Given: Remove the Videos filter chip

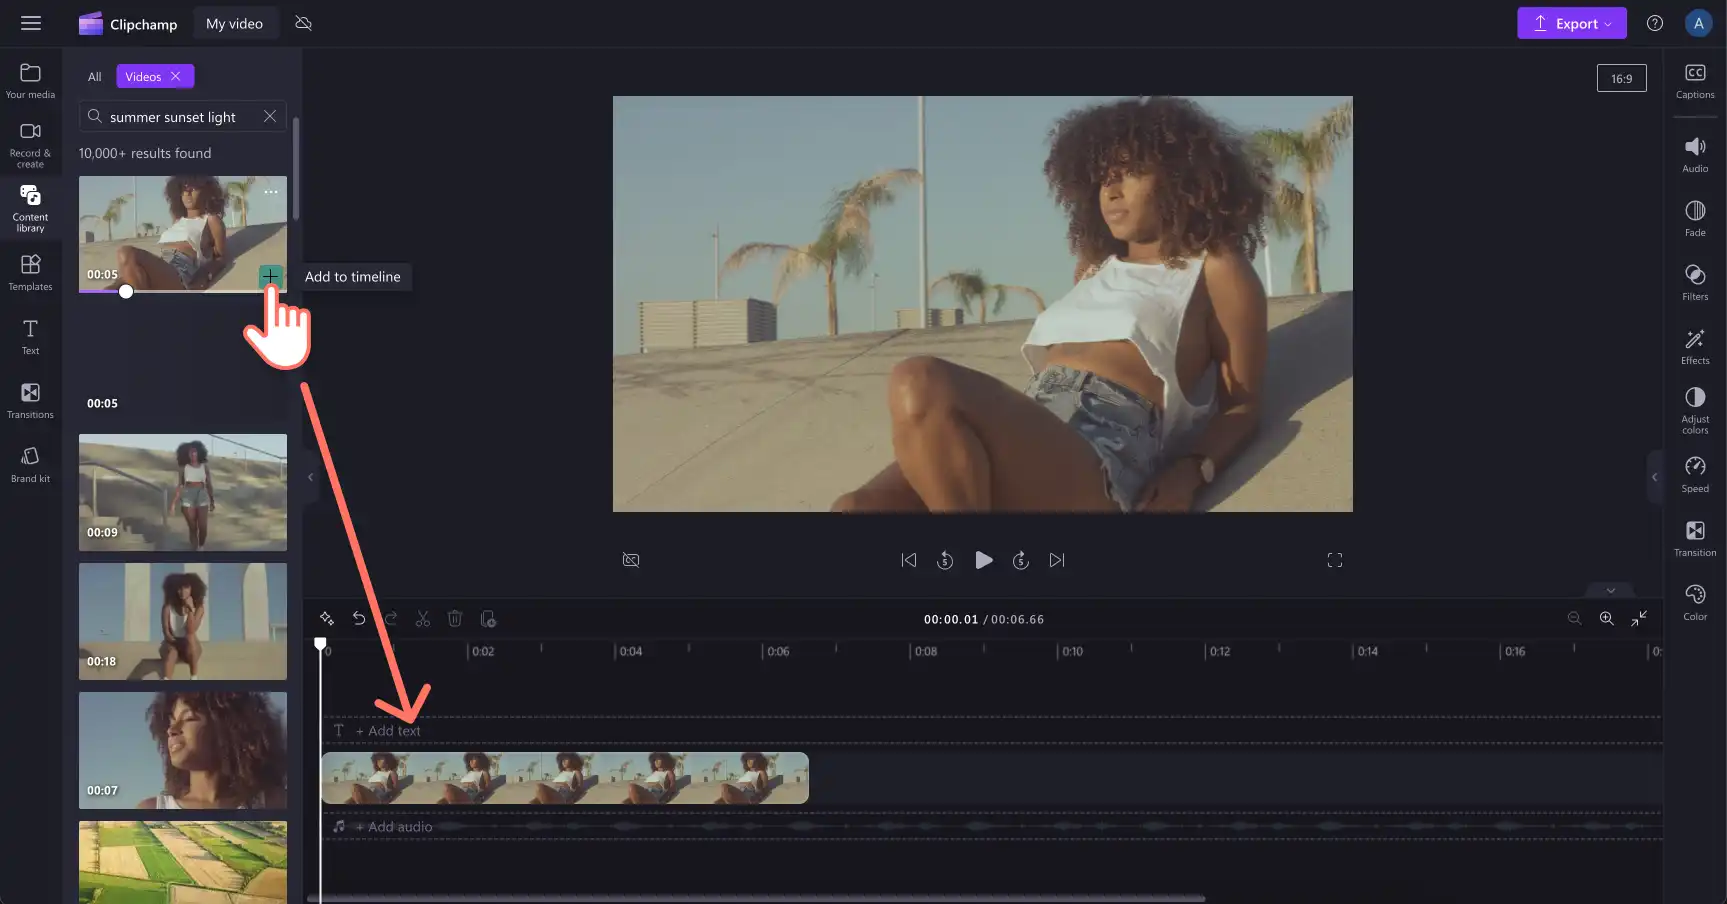Looking at the screenshot, I should pos(176,76).
